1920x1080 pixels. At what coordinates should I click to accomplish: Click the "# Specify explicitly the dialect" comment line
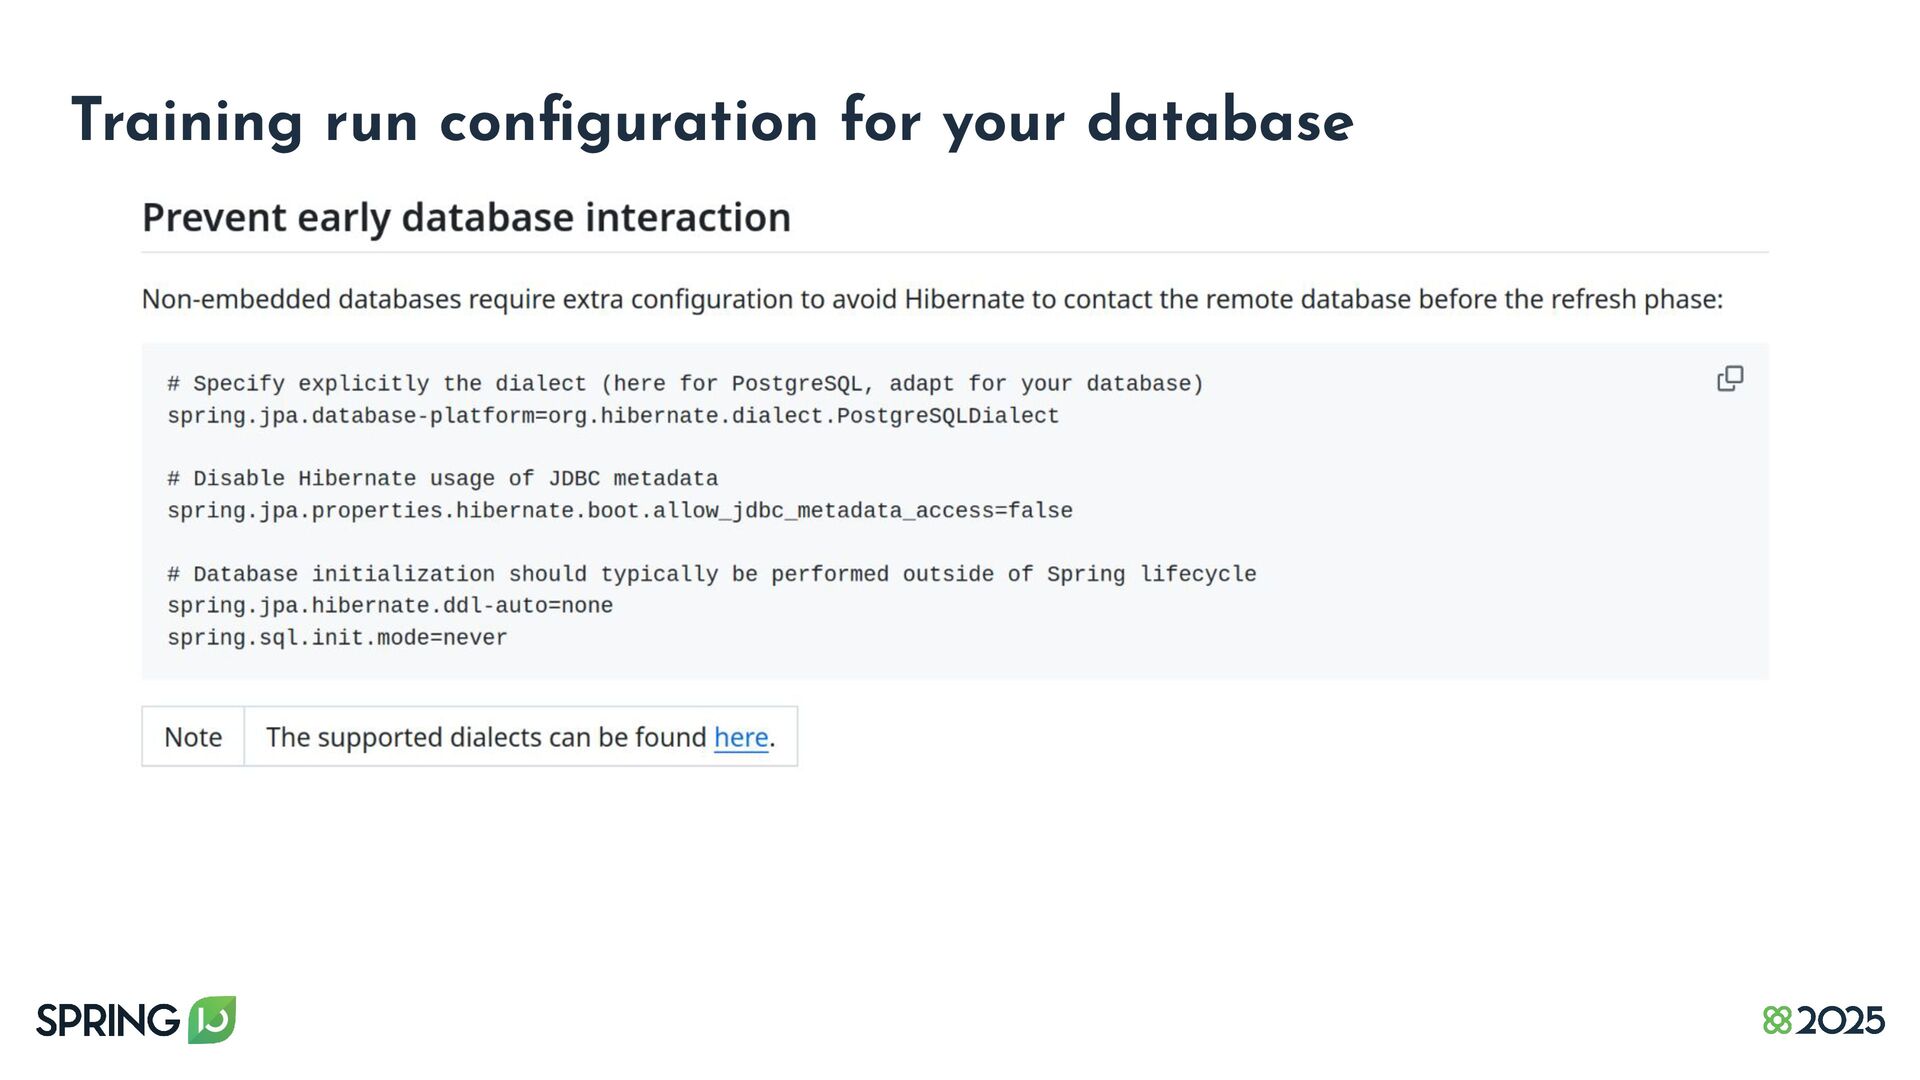click(685, 384)
